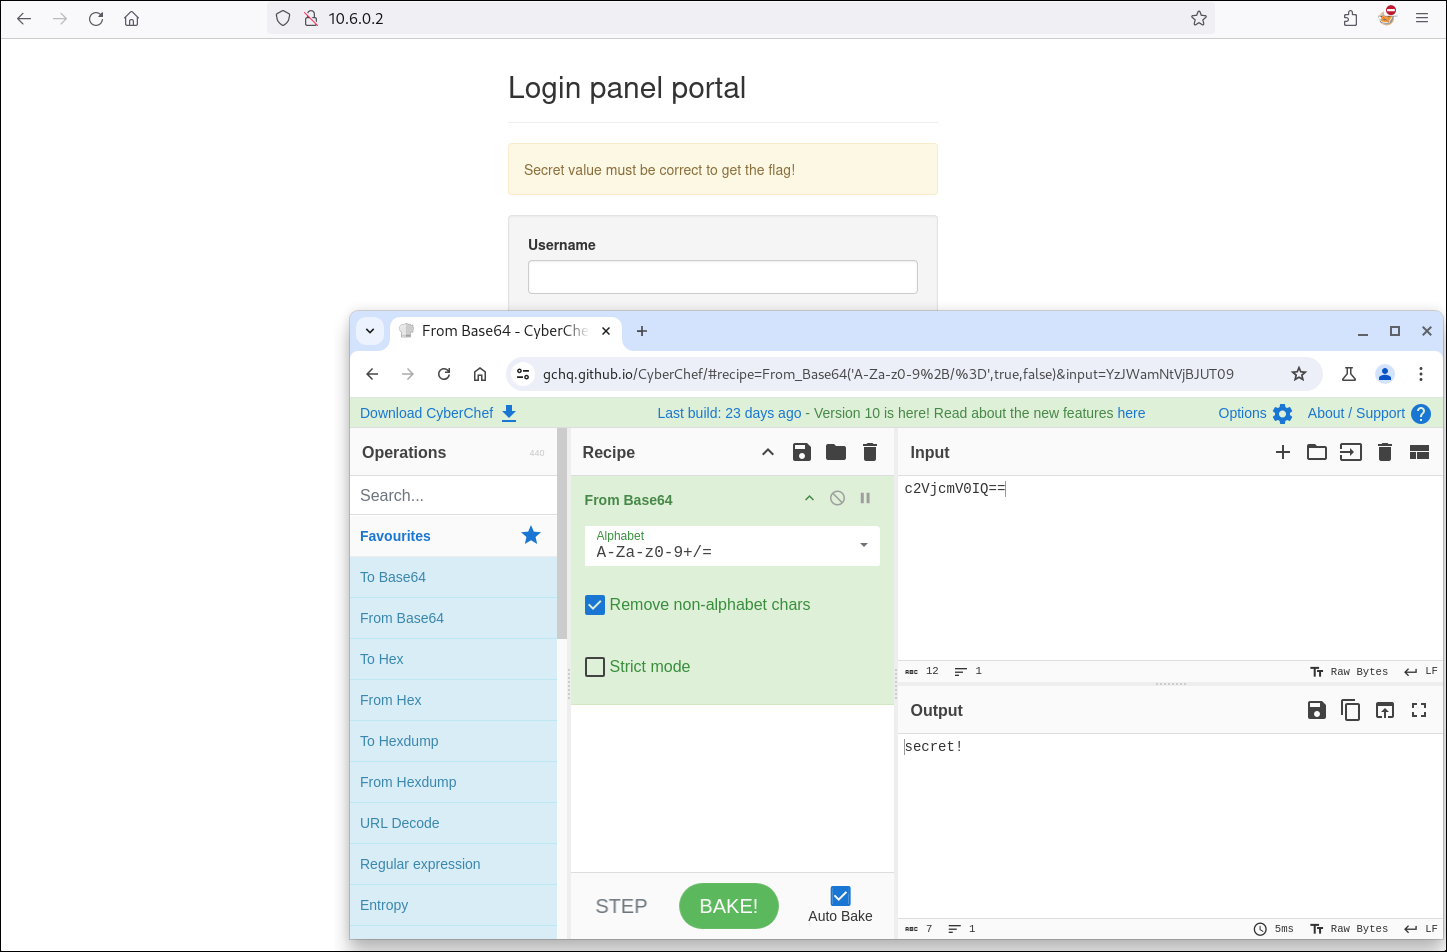Image resolution: width=1447 pixels, height=952 pixels.
Task: Copy raw output to clipboard
Action: pos(1351,710)
